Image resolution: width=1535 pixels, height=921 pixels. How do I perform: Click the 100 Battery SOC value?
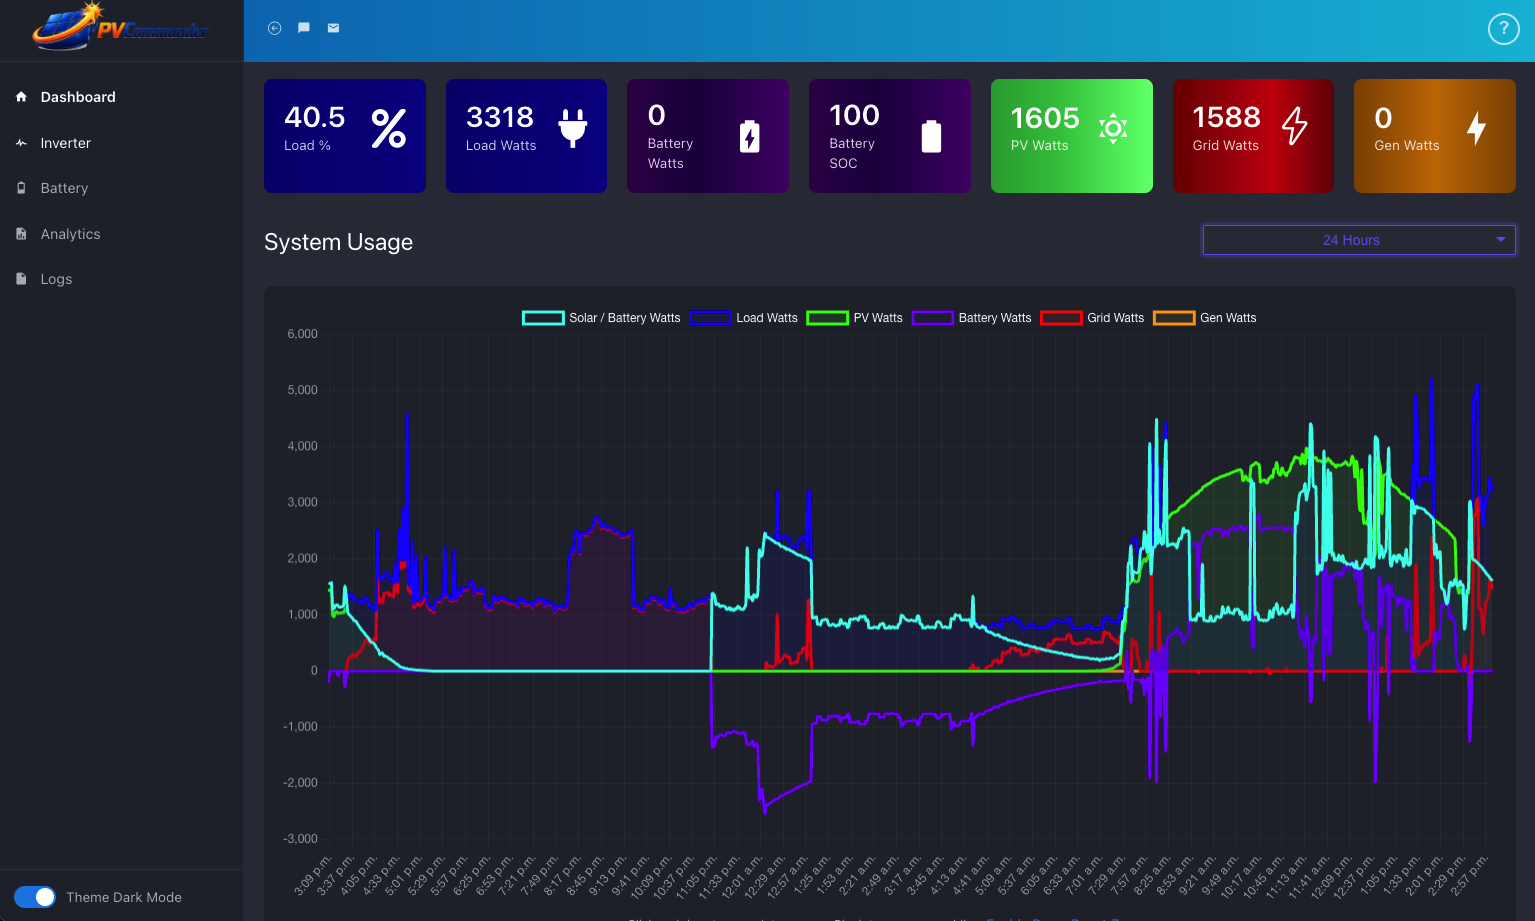click(854, 115)
